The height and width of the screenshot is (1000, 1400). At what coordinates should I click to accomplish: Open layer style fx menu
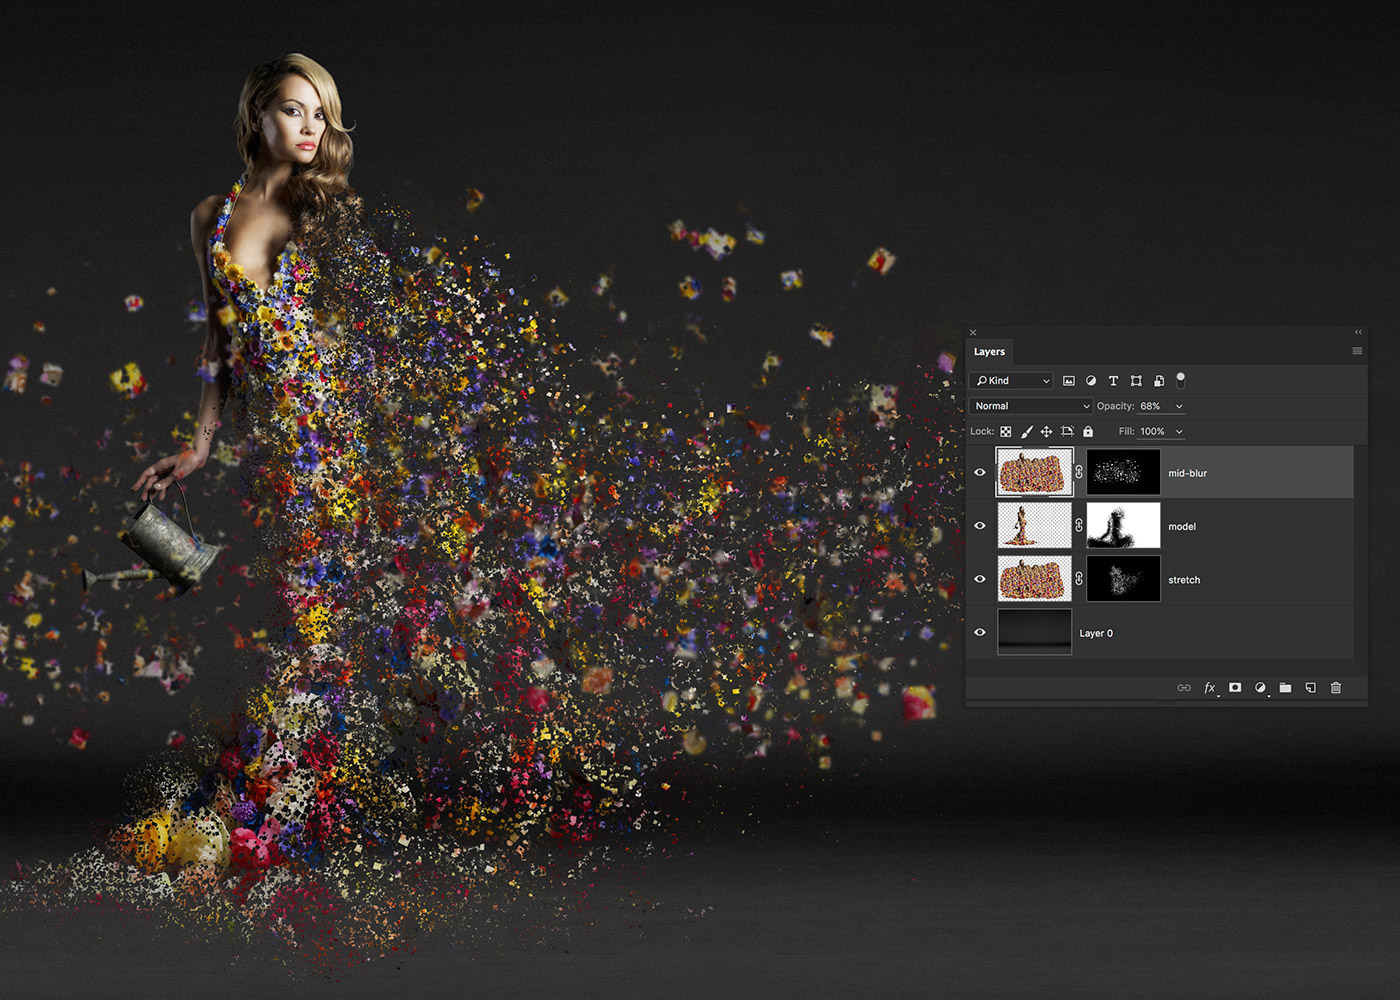(x=1210, y=688)
